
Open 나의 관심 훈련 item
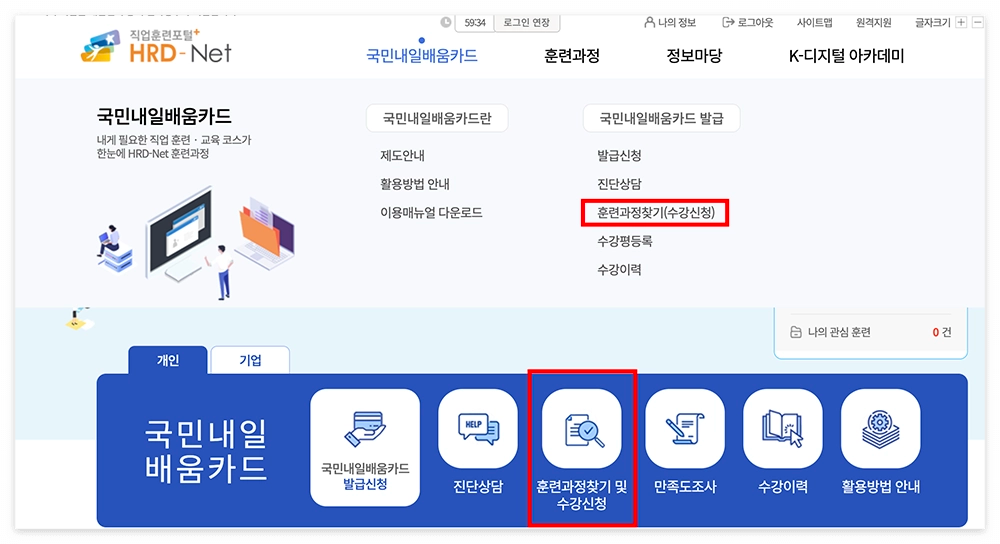click(x=871, y=332)
